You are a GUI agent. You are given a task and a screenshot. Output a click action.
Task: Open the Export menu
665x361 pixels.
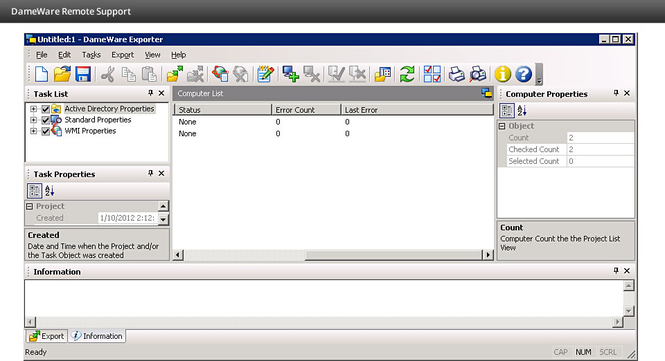123,55
